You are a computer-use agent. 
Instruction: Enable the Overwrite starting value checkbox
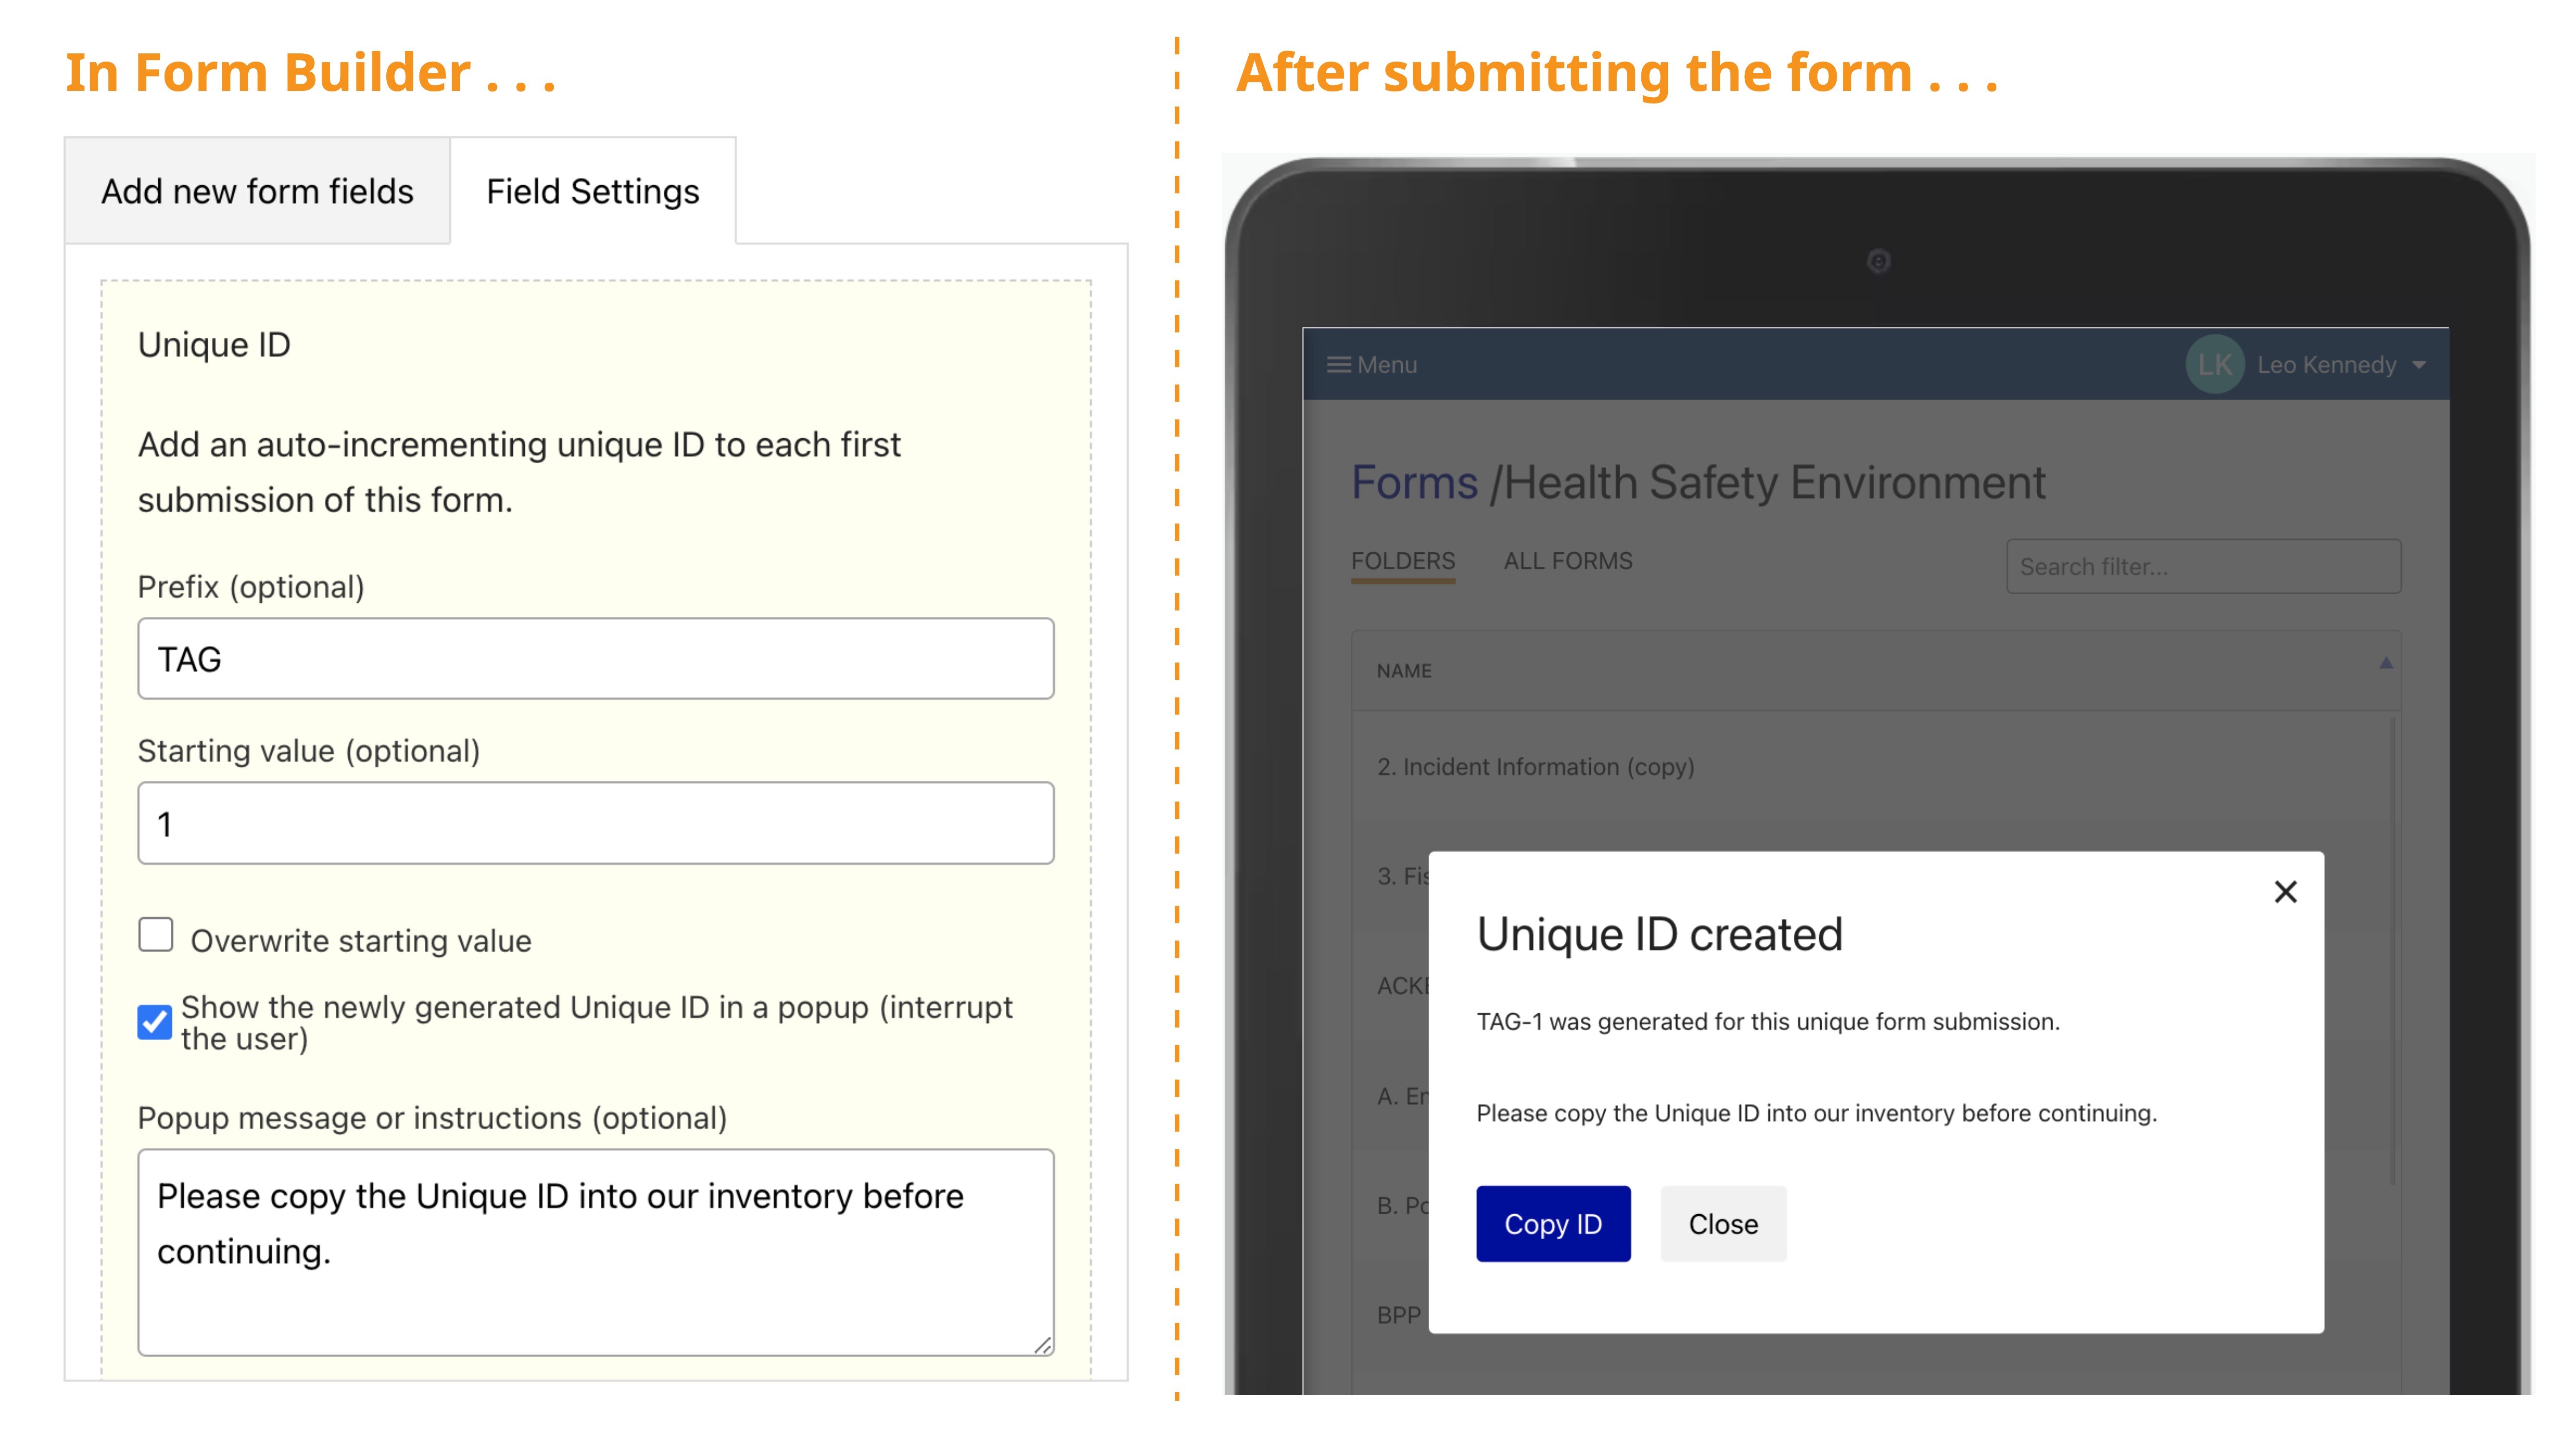[155, 934]
